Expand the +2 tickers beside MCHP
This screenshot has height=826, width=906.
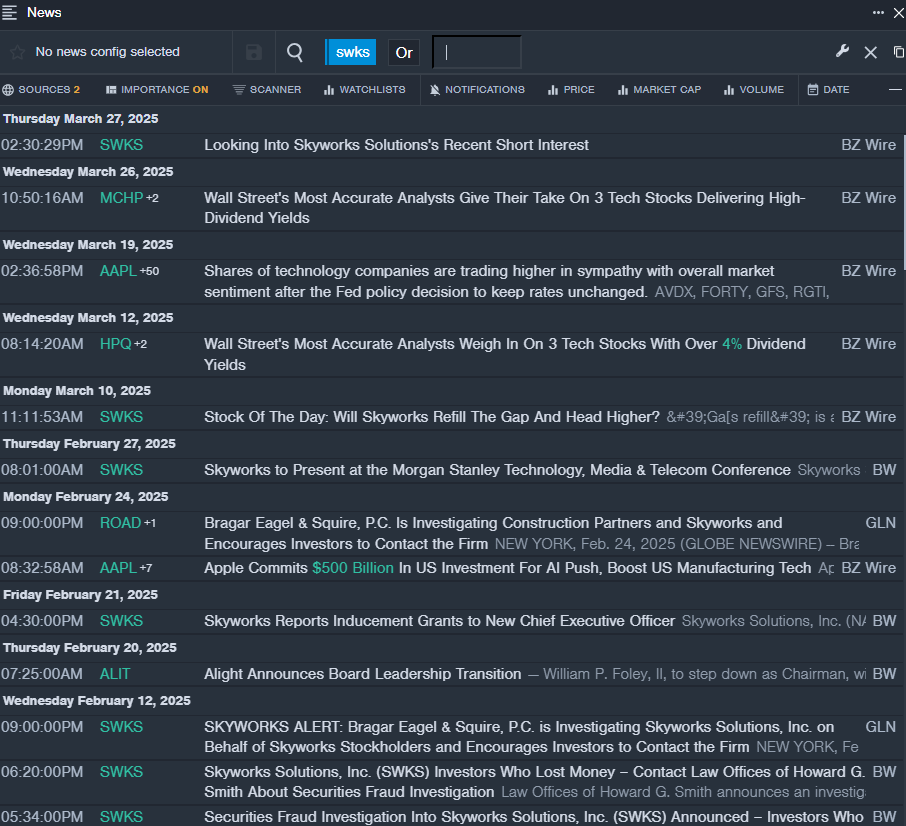[x=152, y=198]
